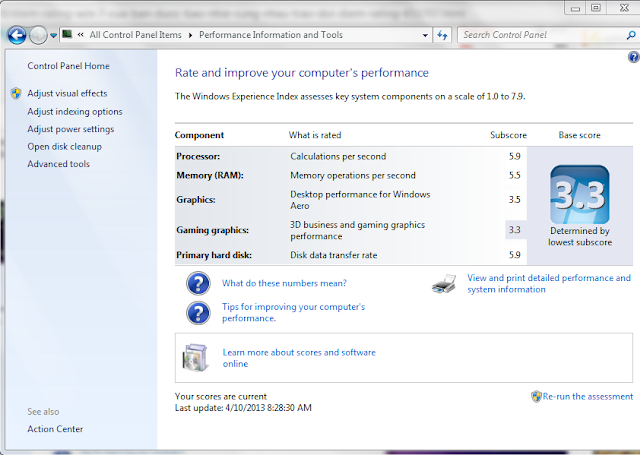Open the address bar history dropdown

tap(425, 35)
